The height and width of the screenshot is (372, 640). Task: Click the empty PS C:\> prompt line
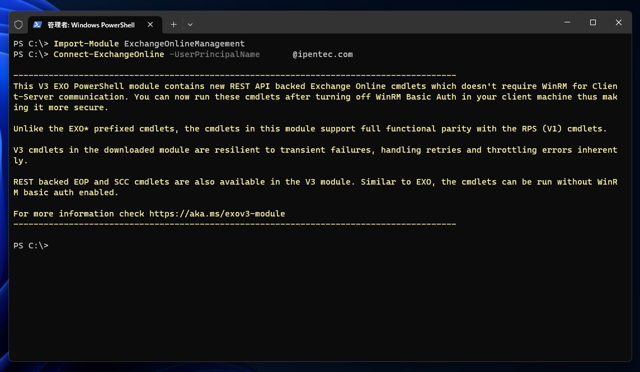[31, 245]
